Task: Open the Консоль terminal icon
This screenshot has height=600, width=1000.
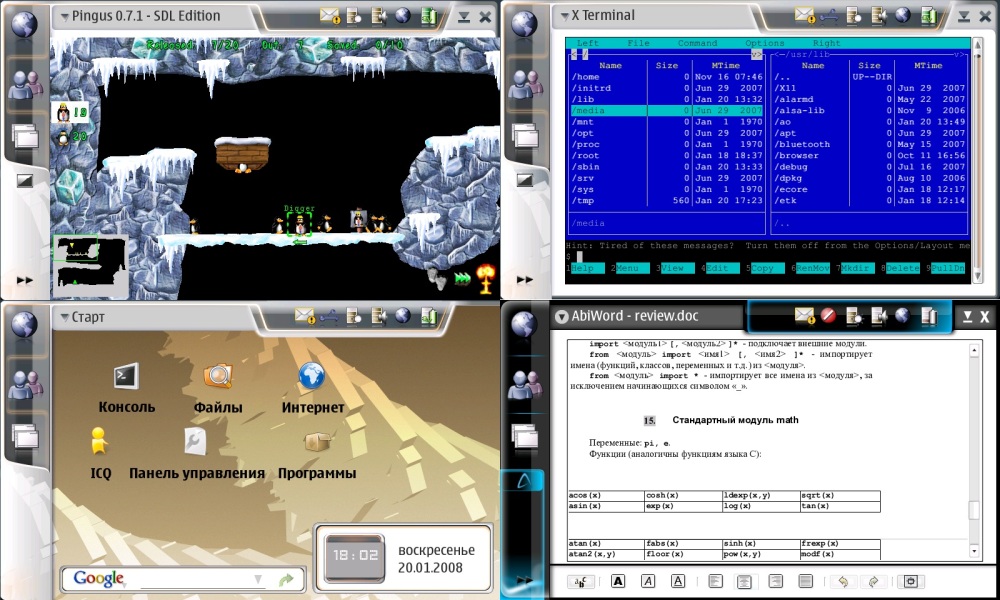Action: point(126,376)
